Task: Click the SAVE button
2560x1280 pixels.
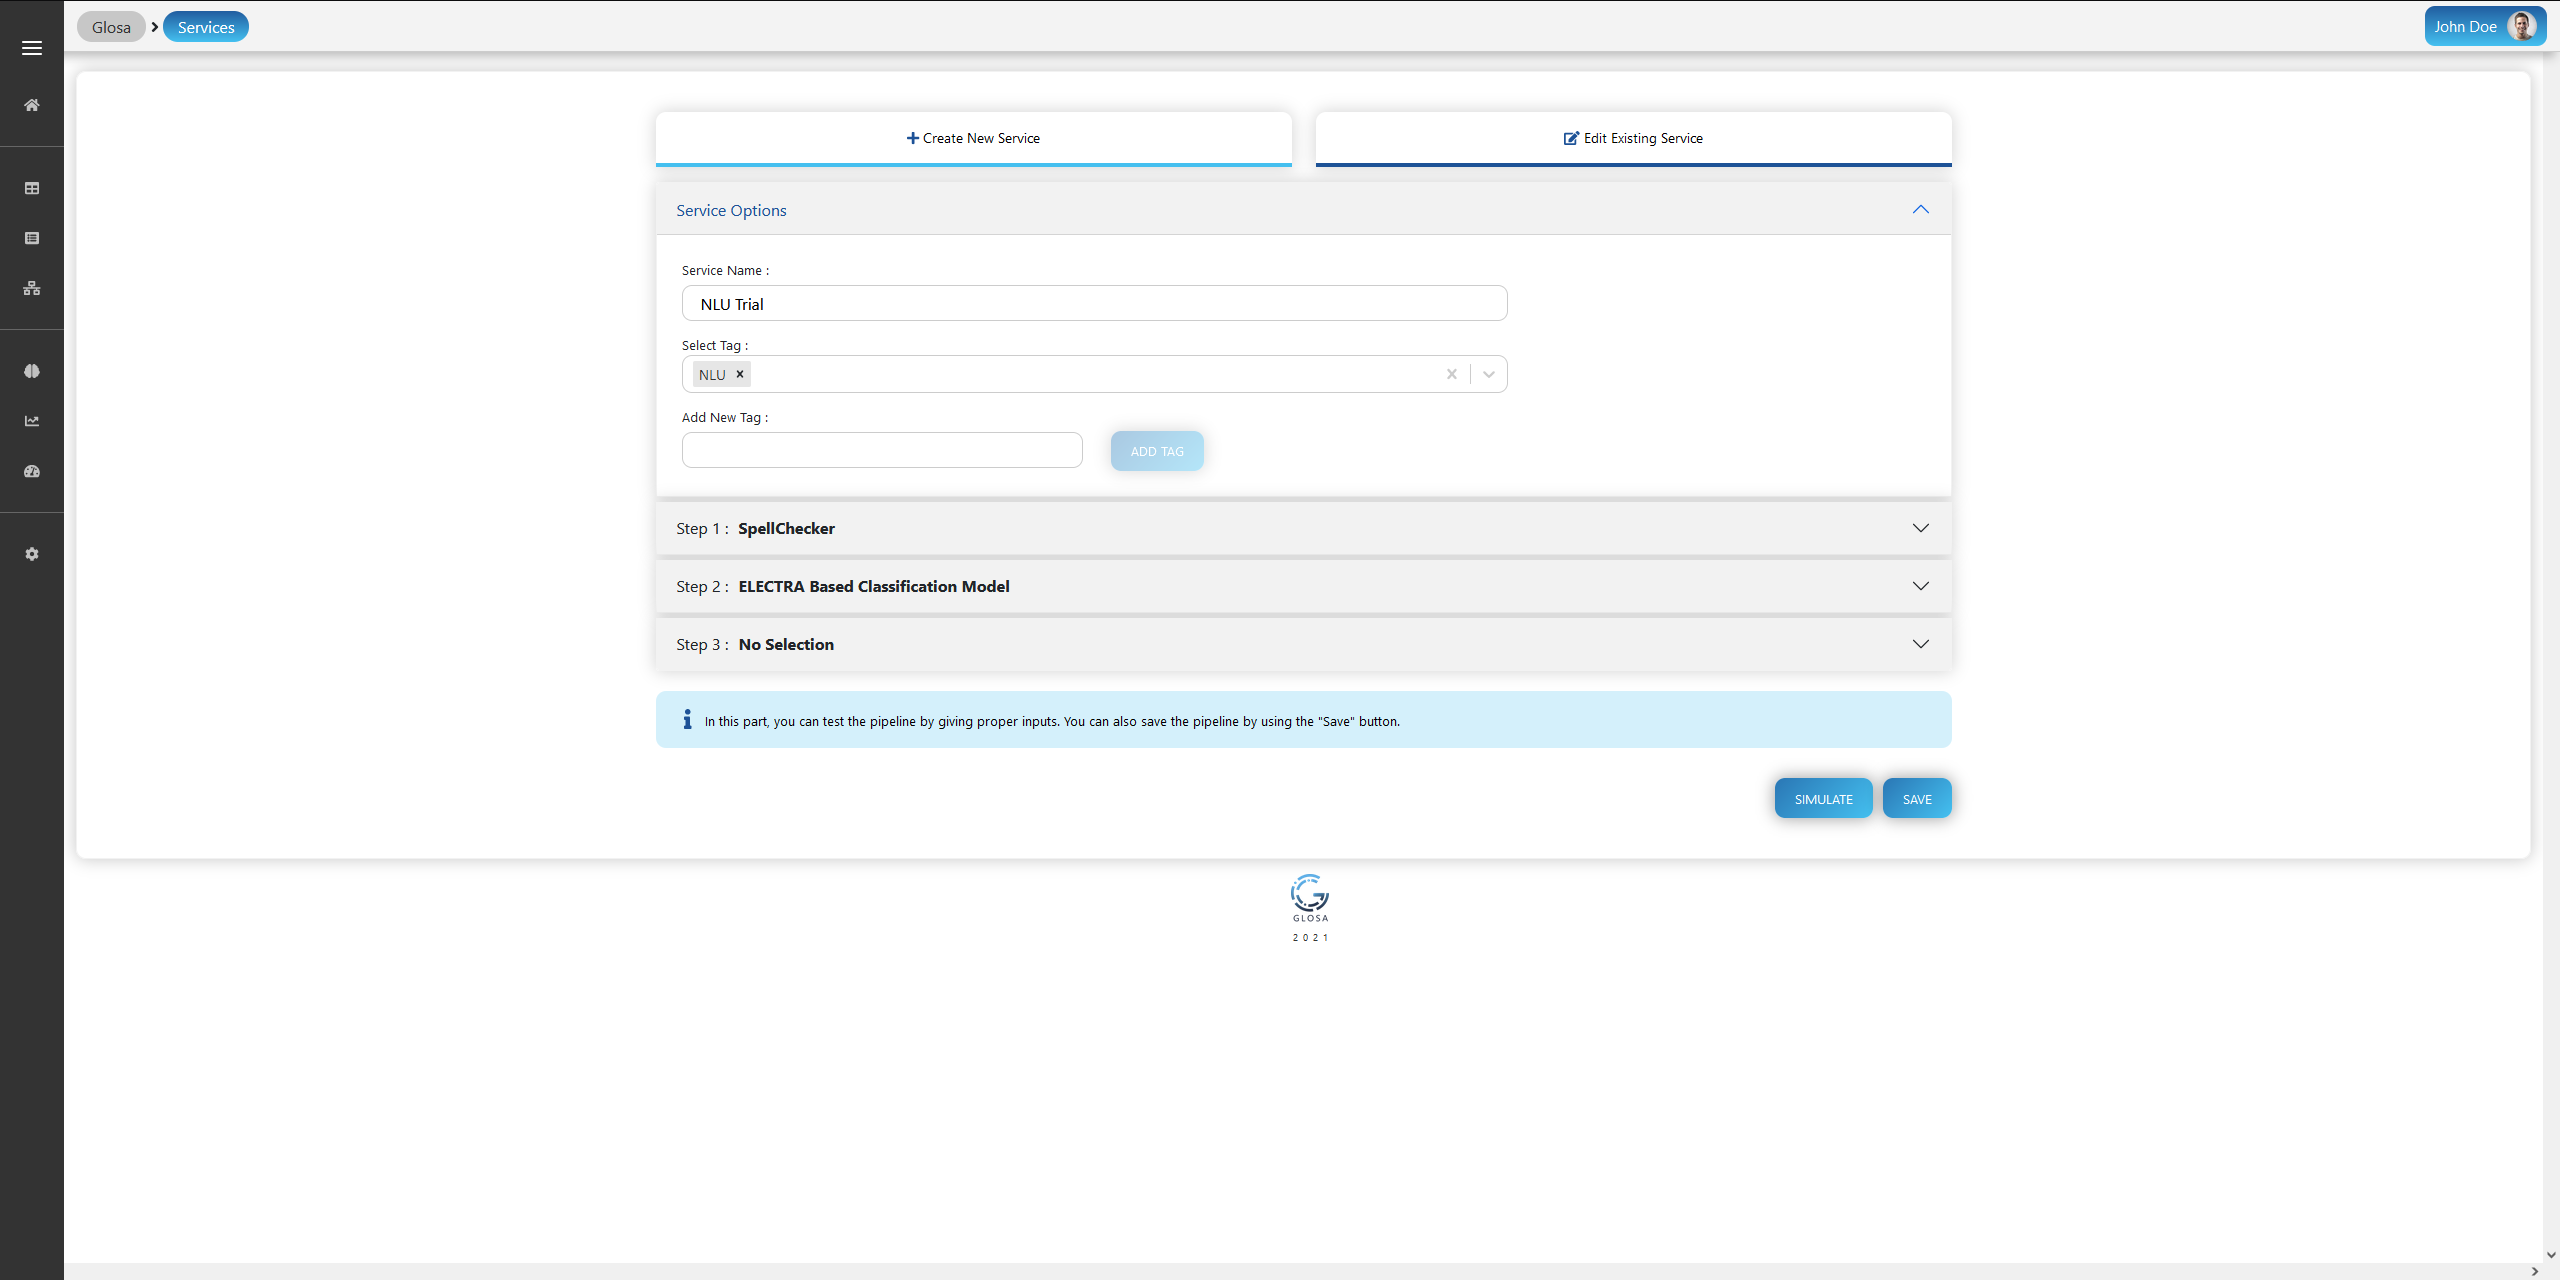Action: tap(1917, 798)
